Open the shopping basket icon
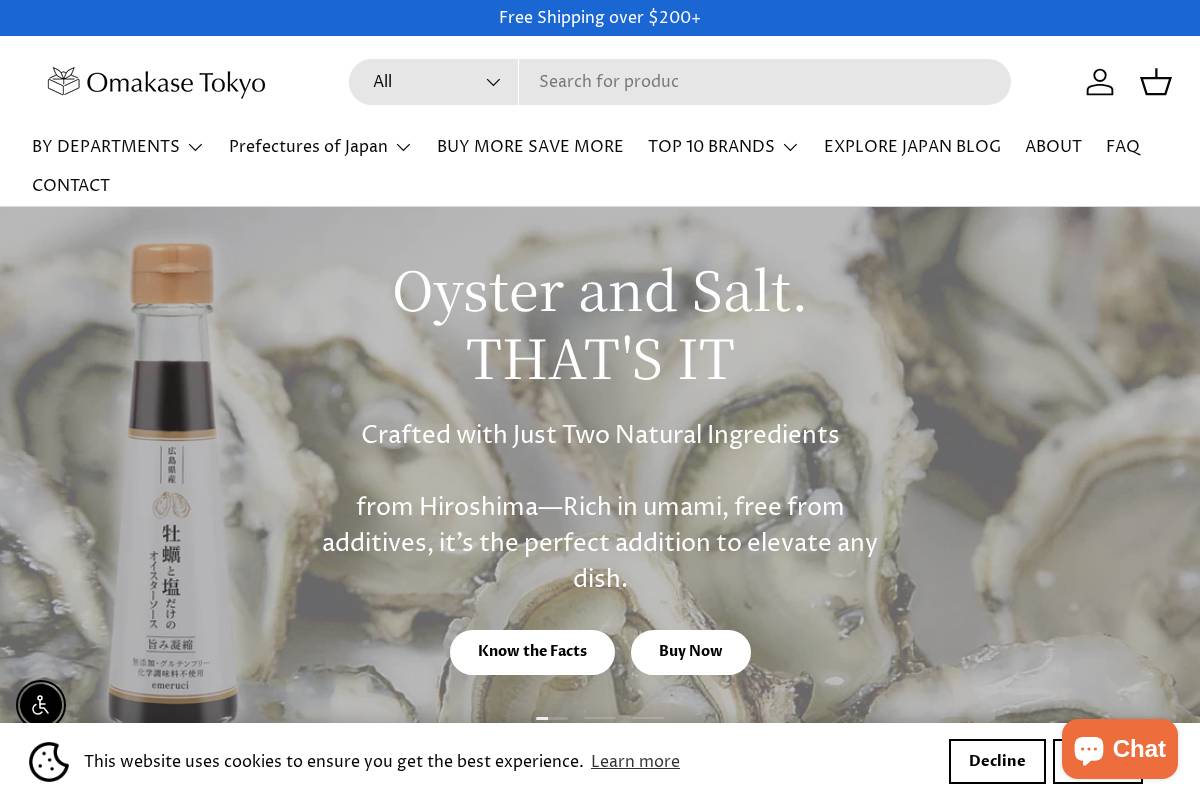The width and height of the screenshot is (1200, 800). (x=1156, y=82)
